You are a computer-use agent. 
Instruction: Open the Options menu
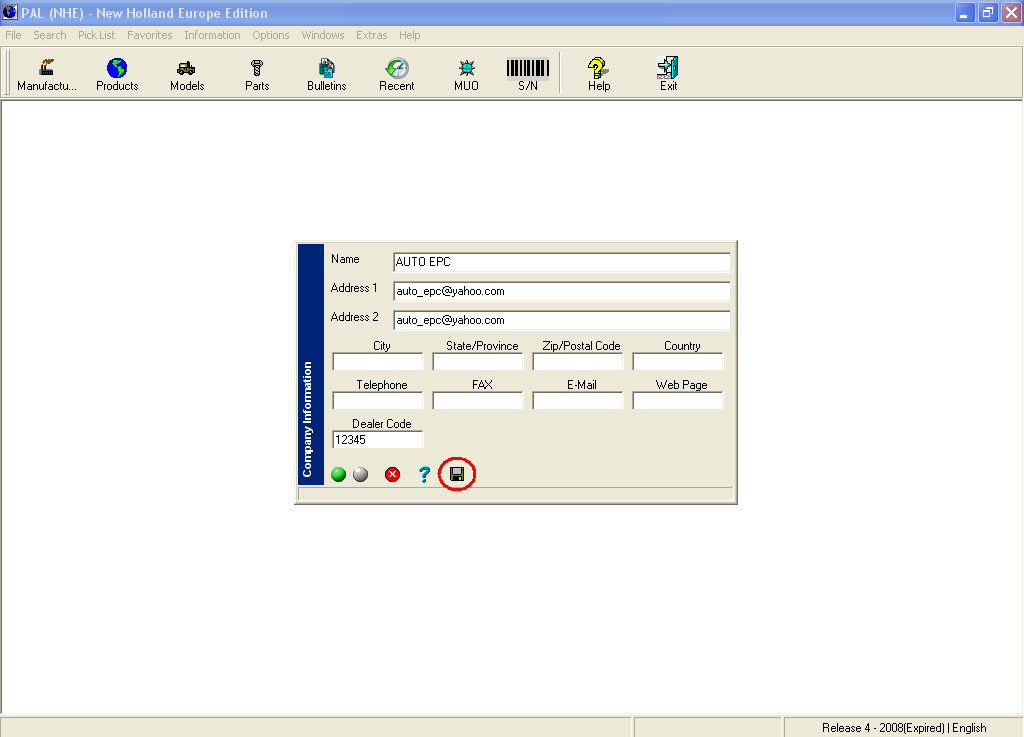(270, 35)
